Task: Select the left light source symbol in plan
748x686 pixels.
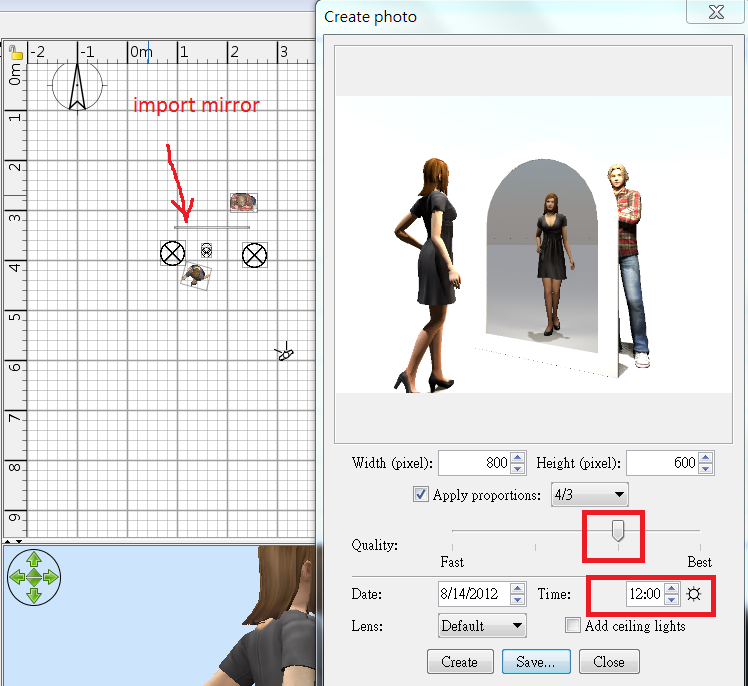Action: [173, 253]
